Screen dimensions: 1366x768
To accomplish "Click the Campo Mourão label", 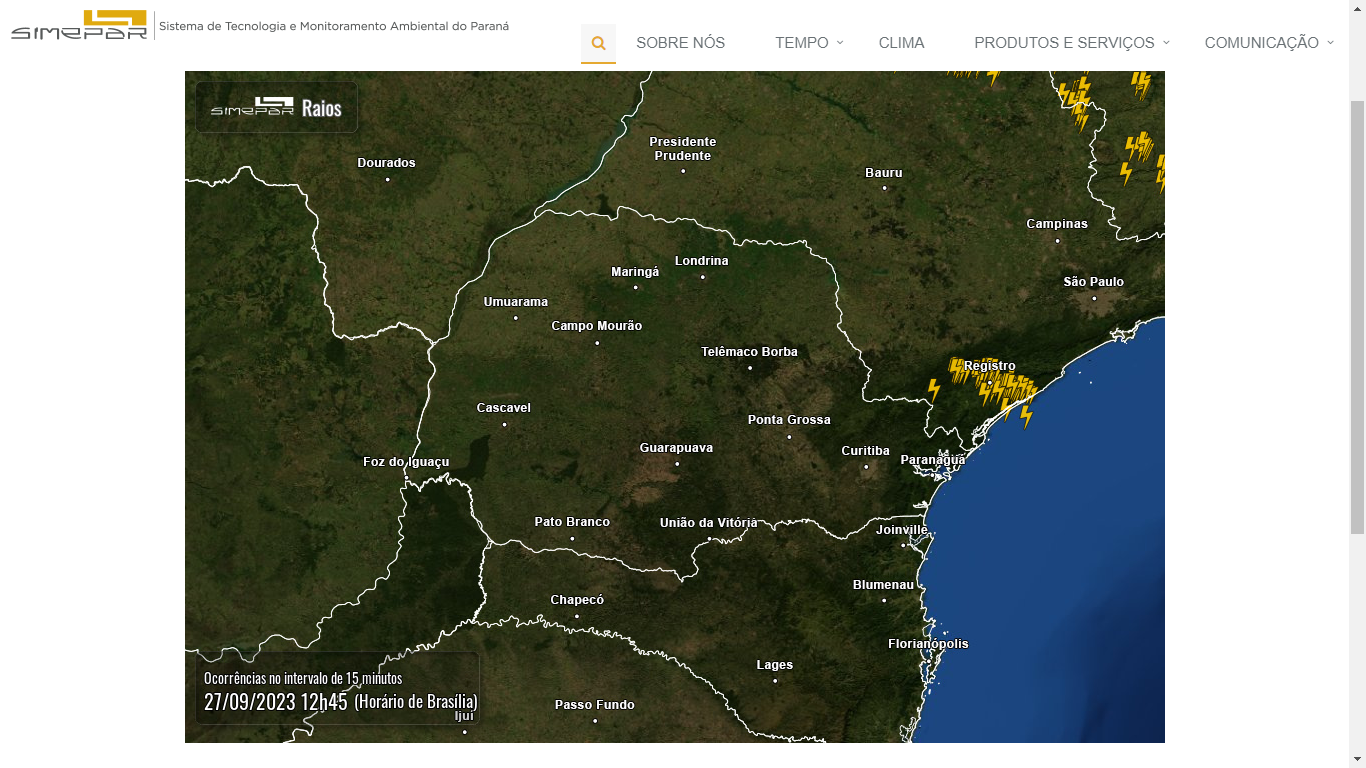I will (597, 326).
